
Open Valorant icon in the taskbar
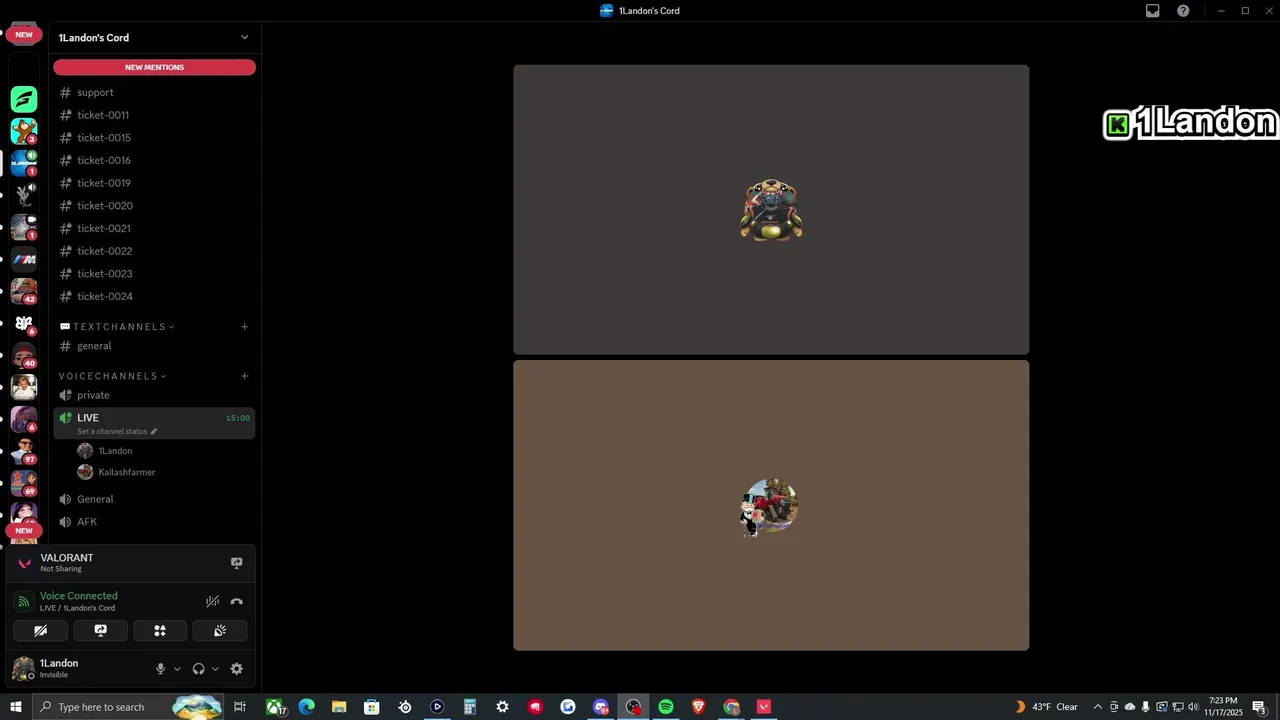pos(764,707)
